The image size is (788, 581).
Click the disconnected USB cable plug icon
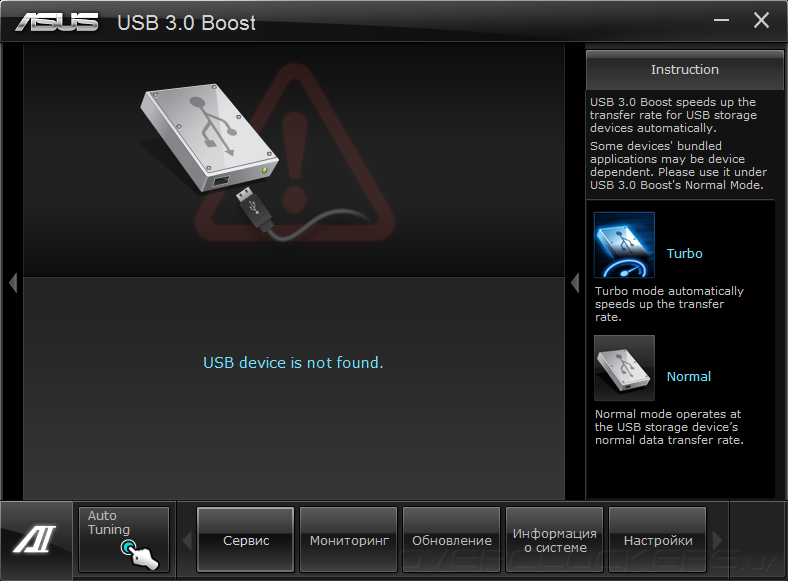(x=255, y=208)
